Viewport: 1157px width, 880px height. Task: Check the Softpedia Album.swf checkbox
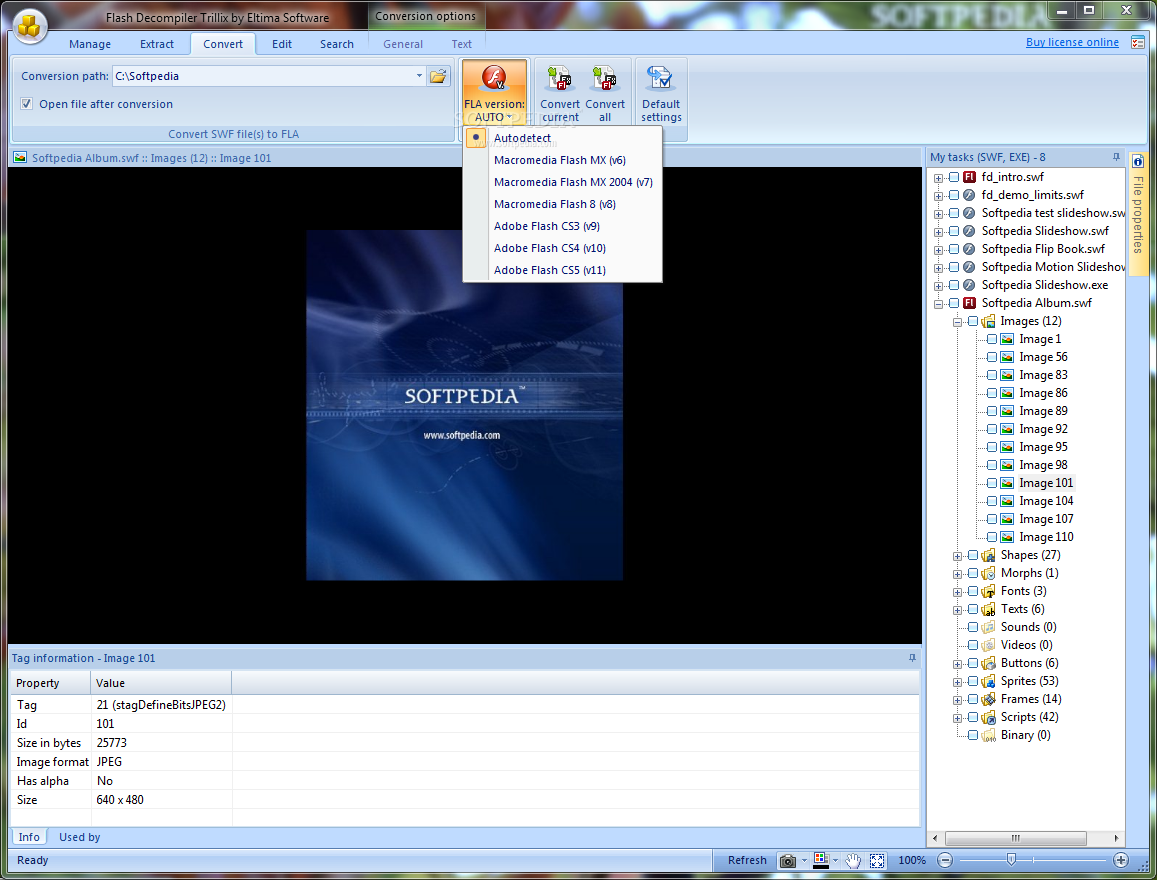954,303
